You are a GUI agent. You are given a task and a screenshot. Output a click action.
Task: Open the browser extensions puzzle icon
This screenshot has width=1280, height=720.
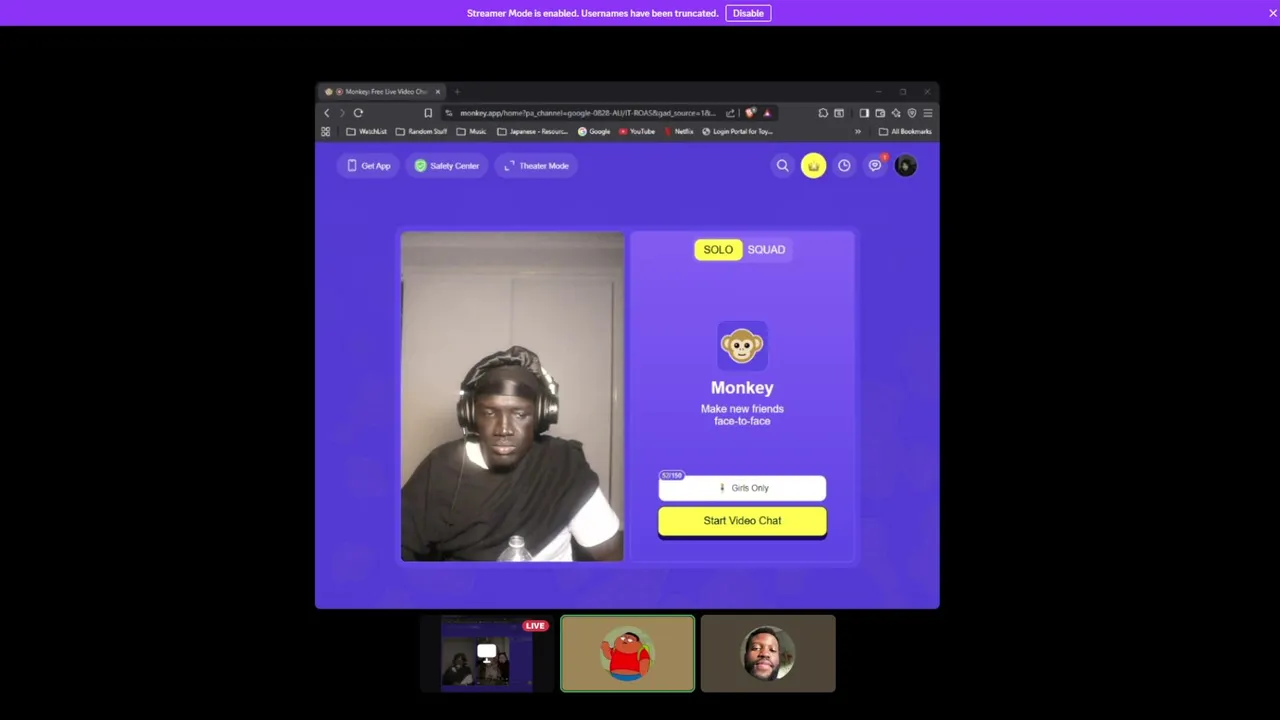pyautogui.click(x=823, y=113)
